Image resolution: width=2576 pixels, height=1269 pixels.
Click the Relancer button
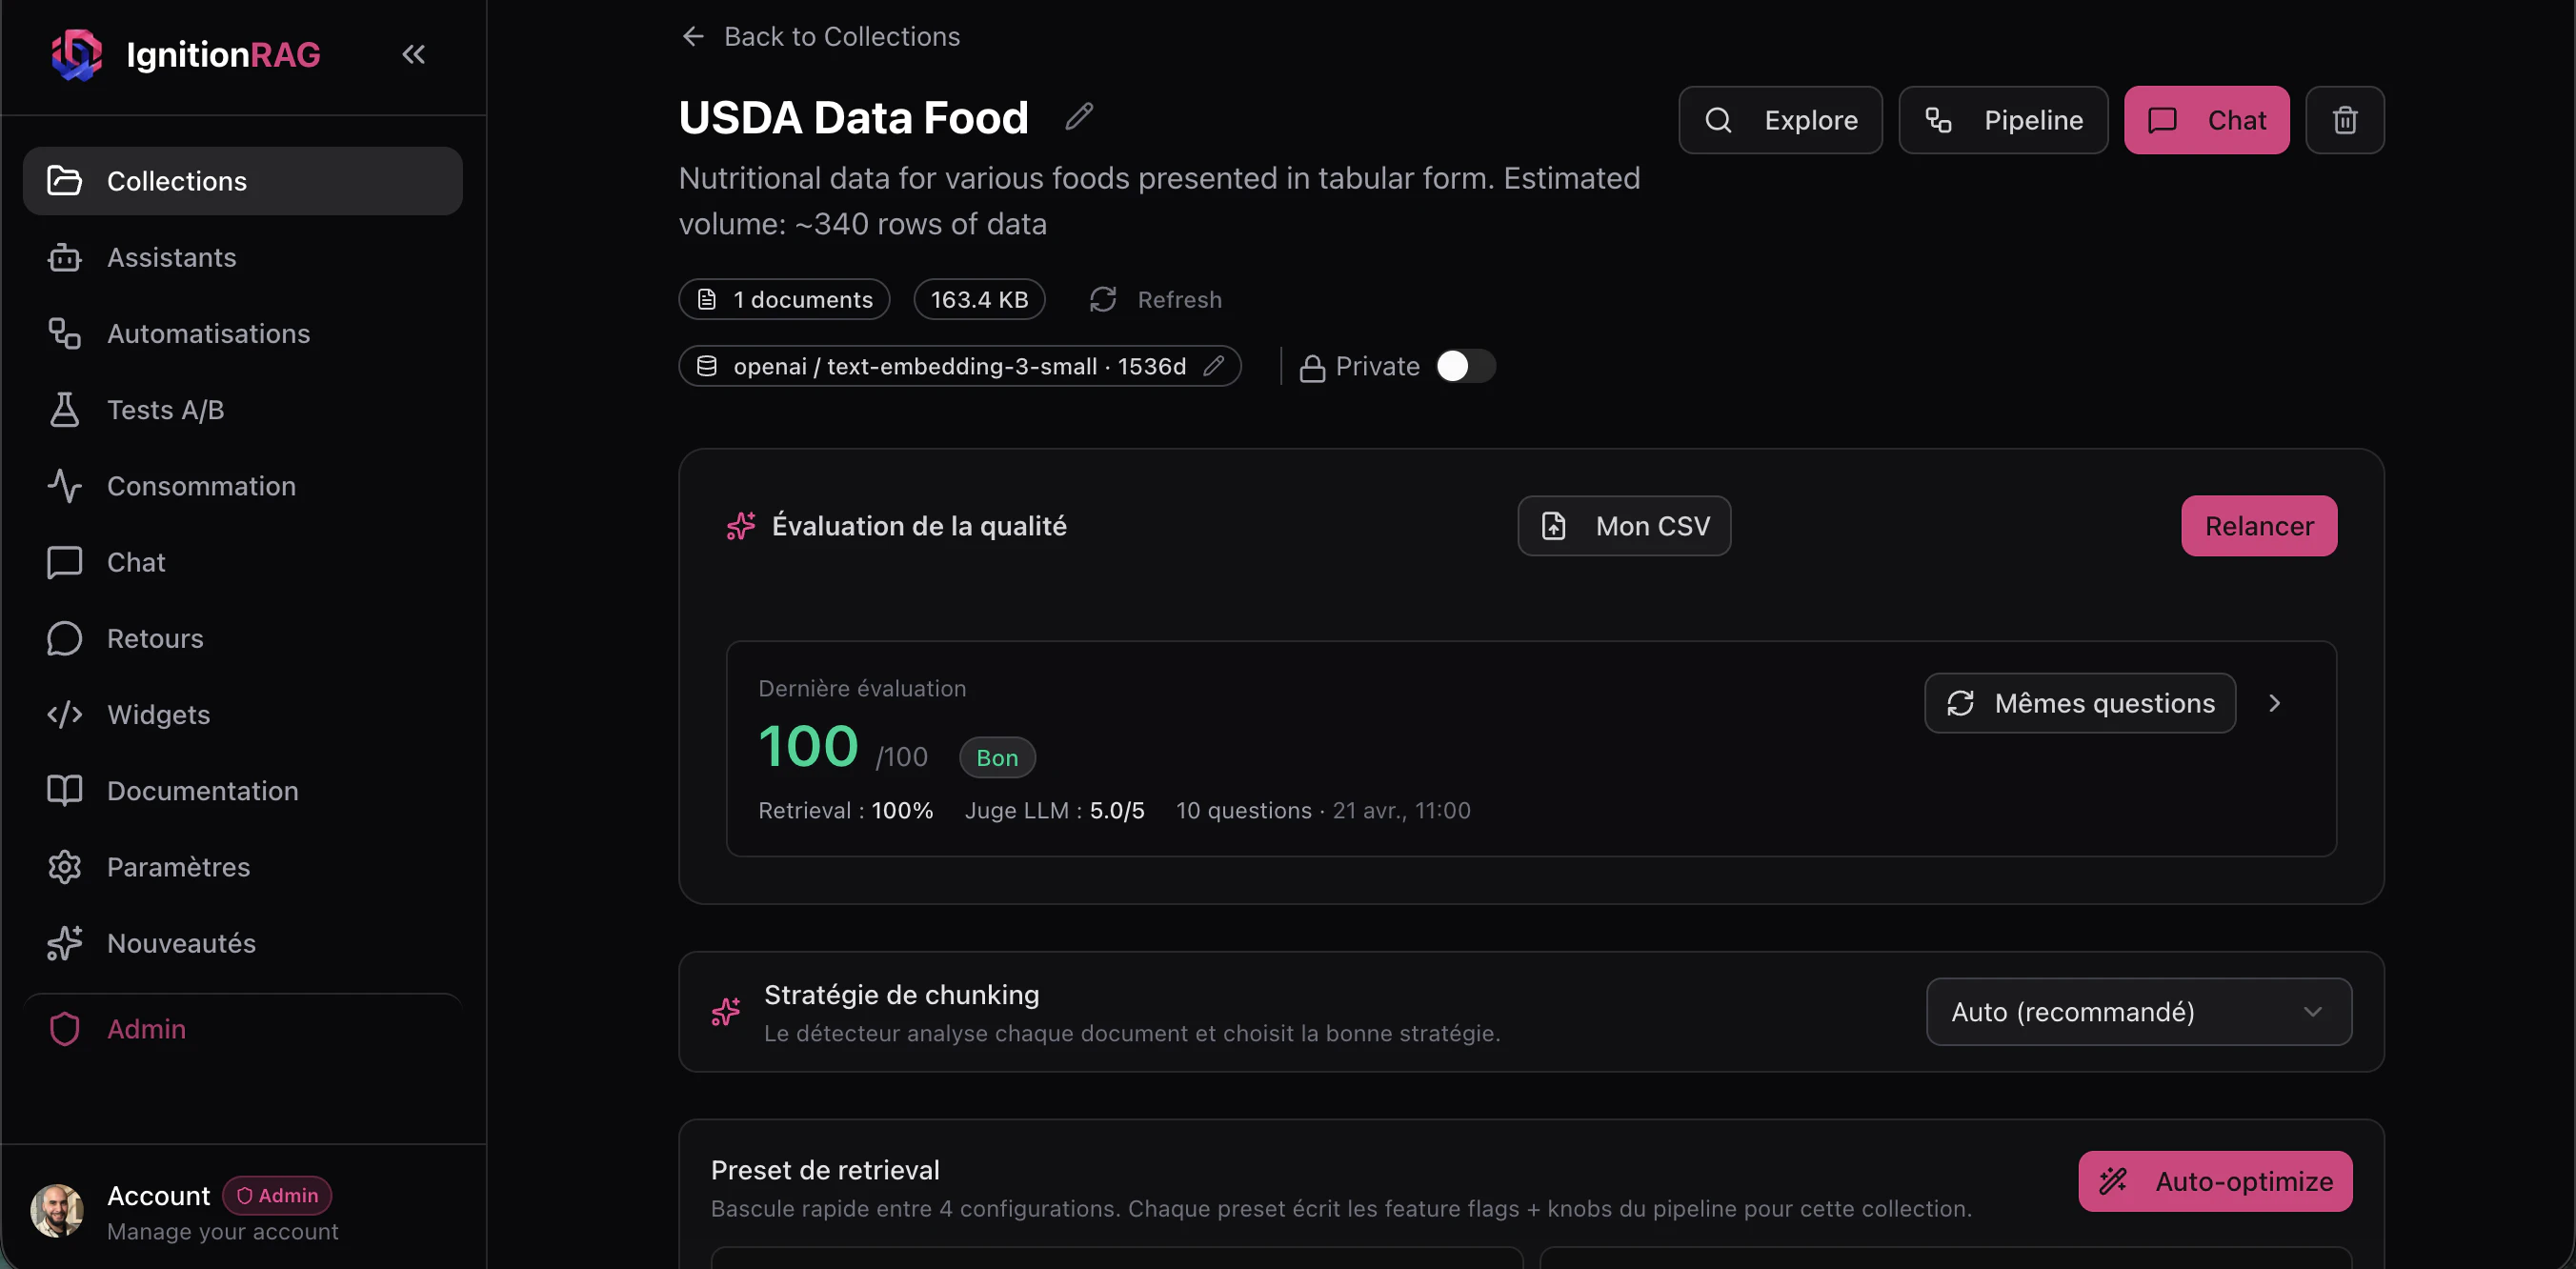2258,526
